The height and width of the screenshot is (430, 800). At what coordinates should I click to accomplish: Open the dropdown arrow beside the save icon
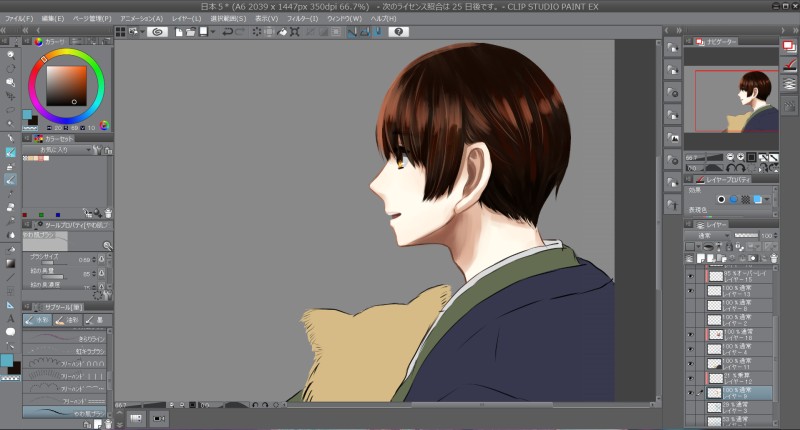tap(213, 32)
